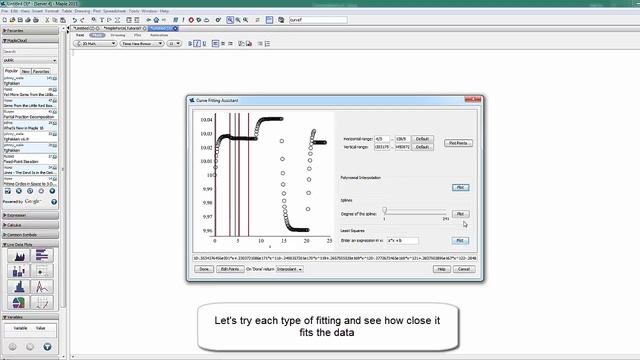Click the toolbar search box containing 'curvef'
The height and width of the screenshot is (360, 640).
click(318, 20)
